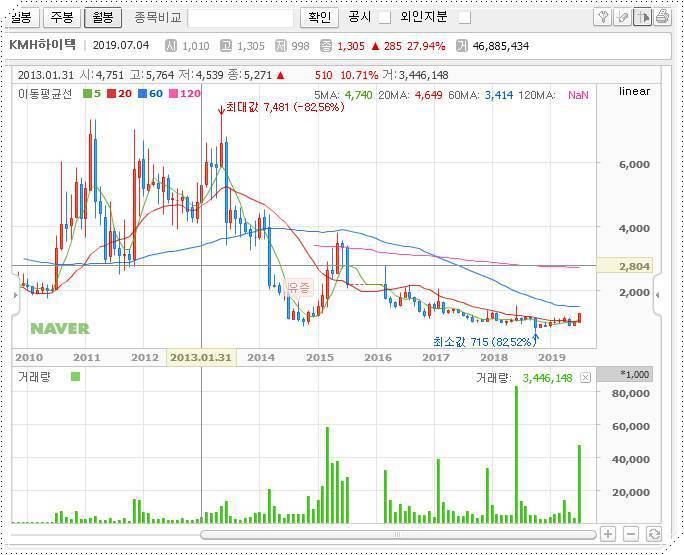Screen dimensions: 684x555
Task: Click the horizontal chart scrollbar thumb
Action: pos(398,534)
